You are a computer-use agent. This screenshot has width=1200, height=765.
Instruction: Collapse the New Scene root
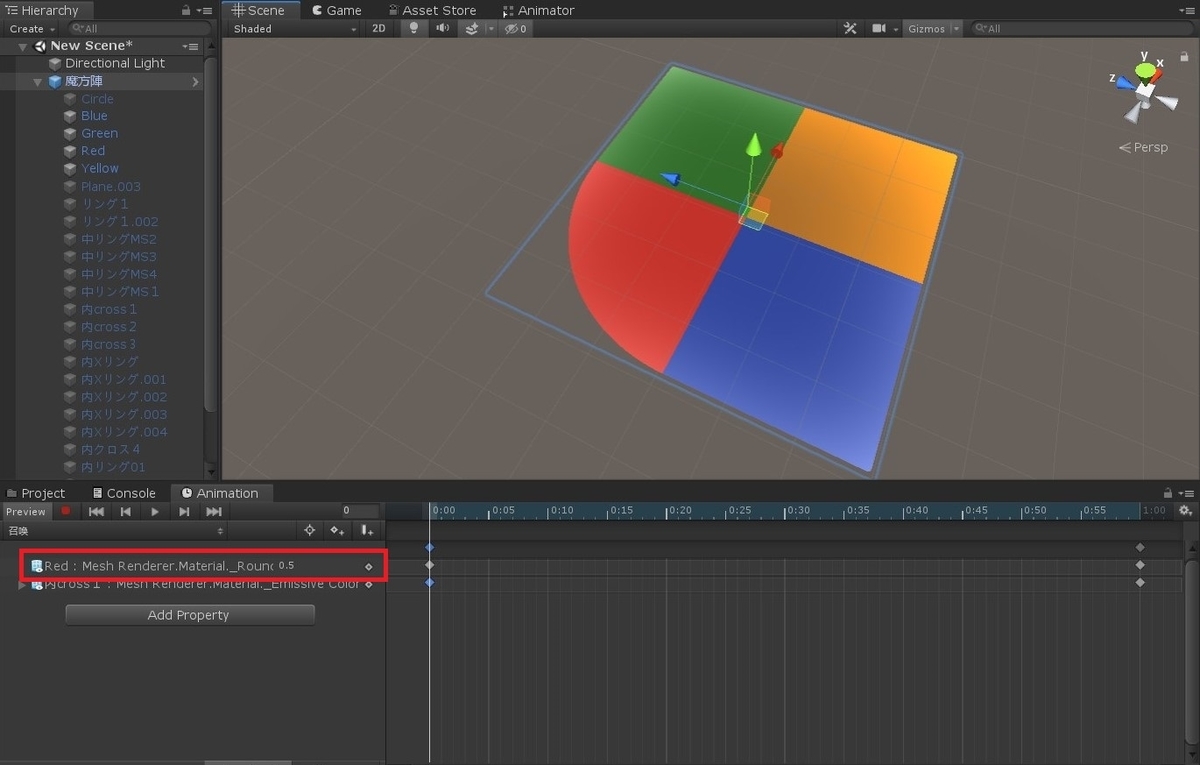pos(23,46)
